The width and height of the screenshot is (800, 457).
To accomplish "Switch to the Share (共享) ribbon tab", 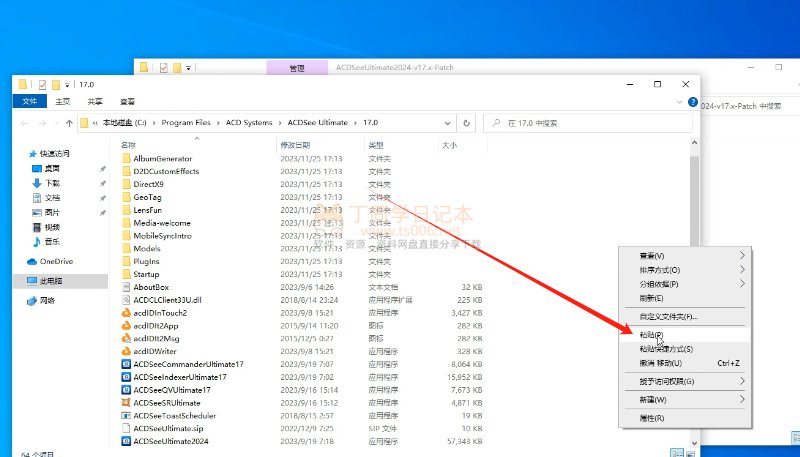I will pos(94,101).
